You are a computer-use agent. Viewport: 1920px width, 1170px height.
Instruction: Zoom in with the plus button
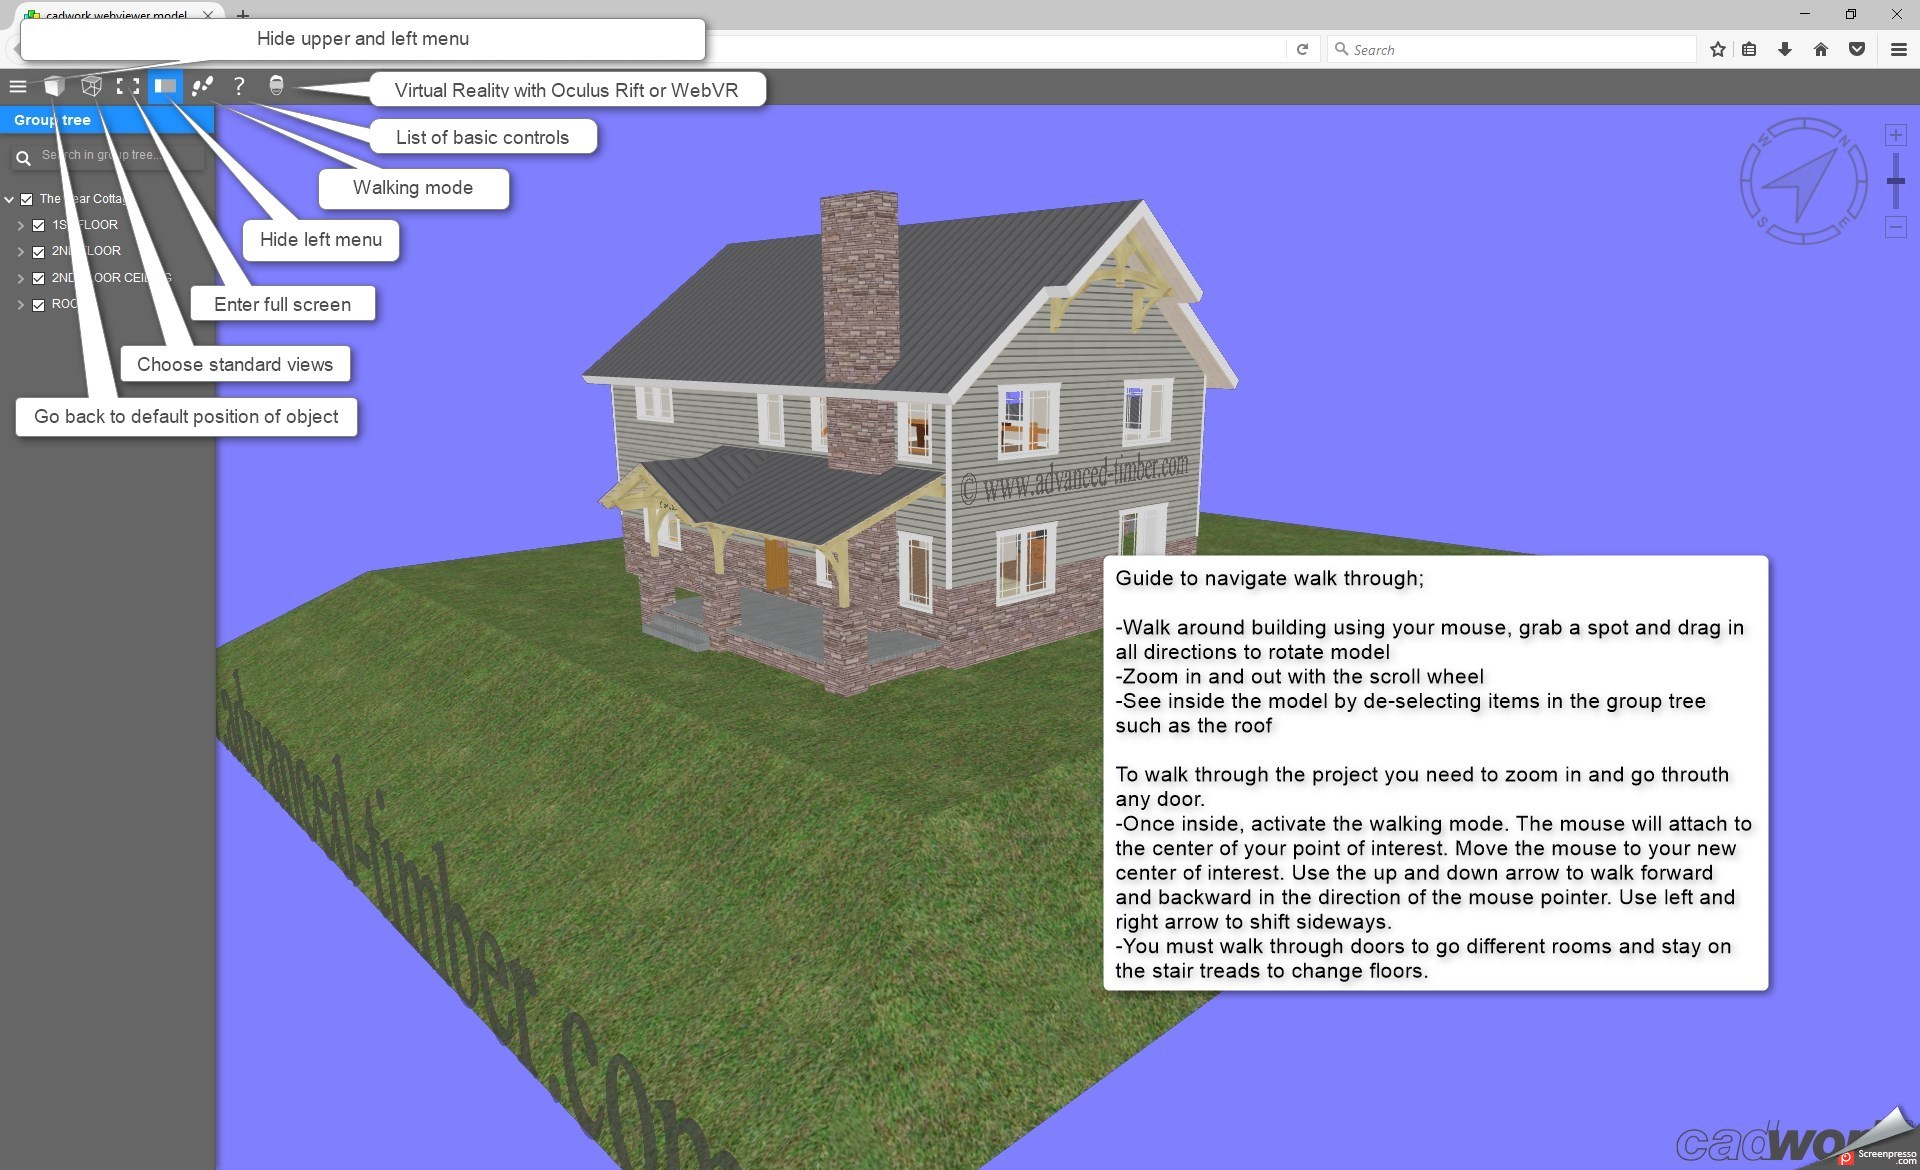point(1895,135)
